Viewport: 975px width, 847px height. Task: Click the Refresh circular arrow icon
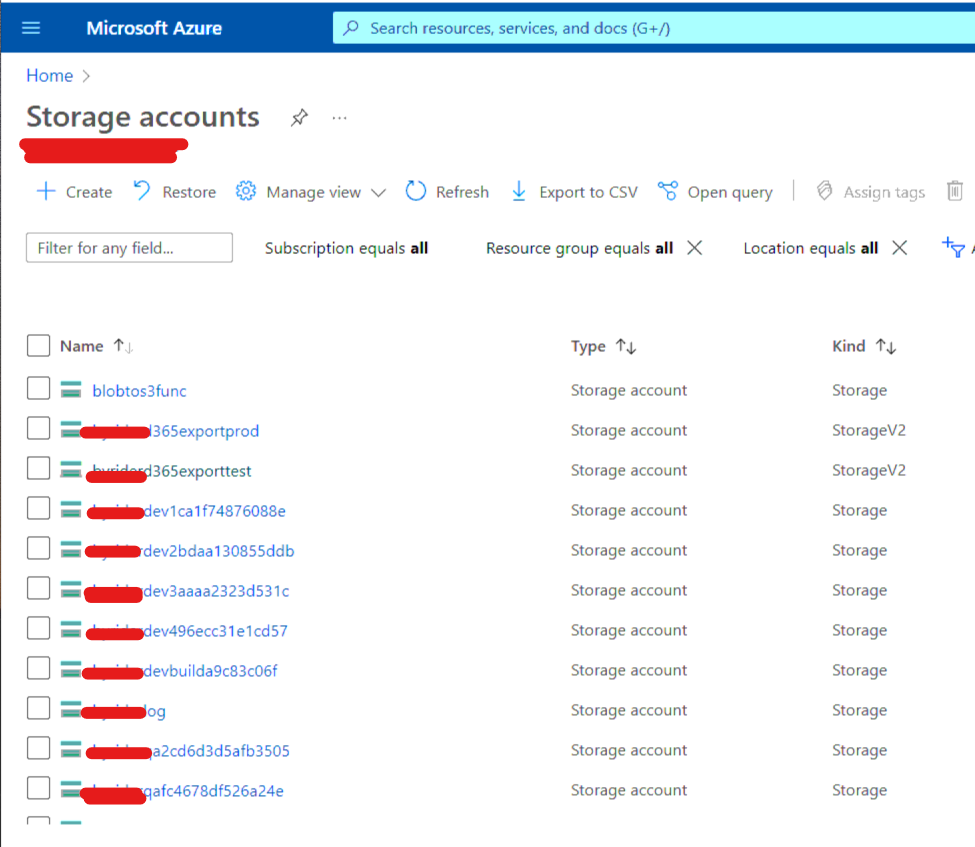click(415, 192)
